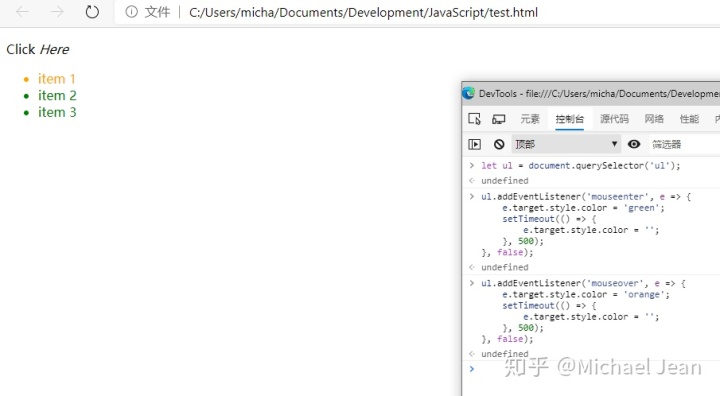Switch to the 控制台 tab
This screenshot has height=396, width=720.
(x=569, y=119)
